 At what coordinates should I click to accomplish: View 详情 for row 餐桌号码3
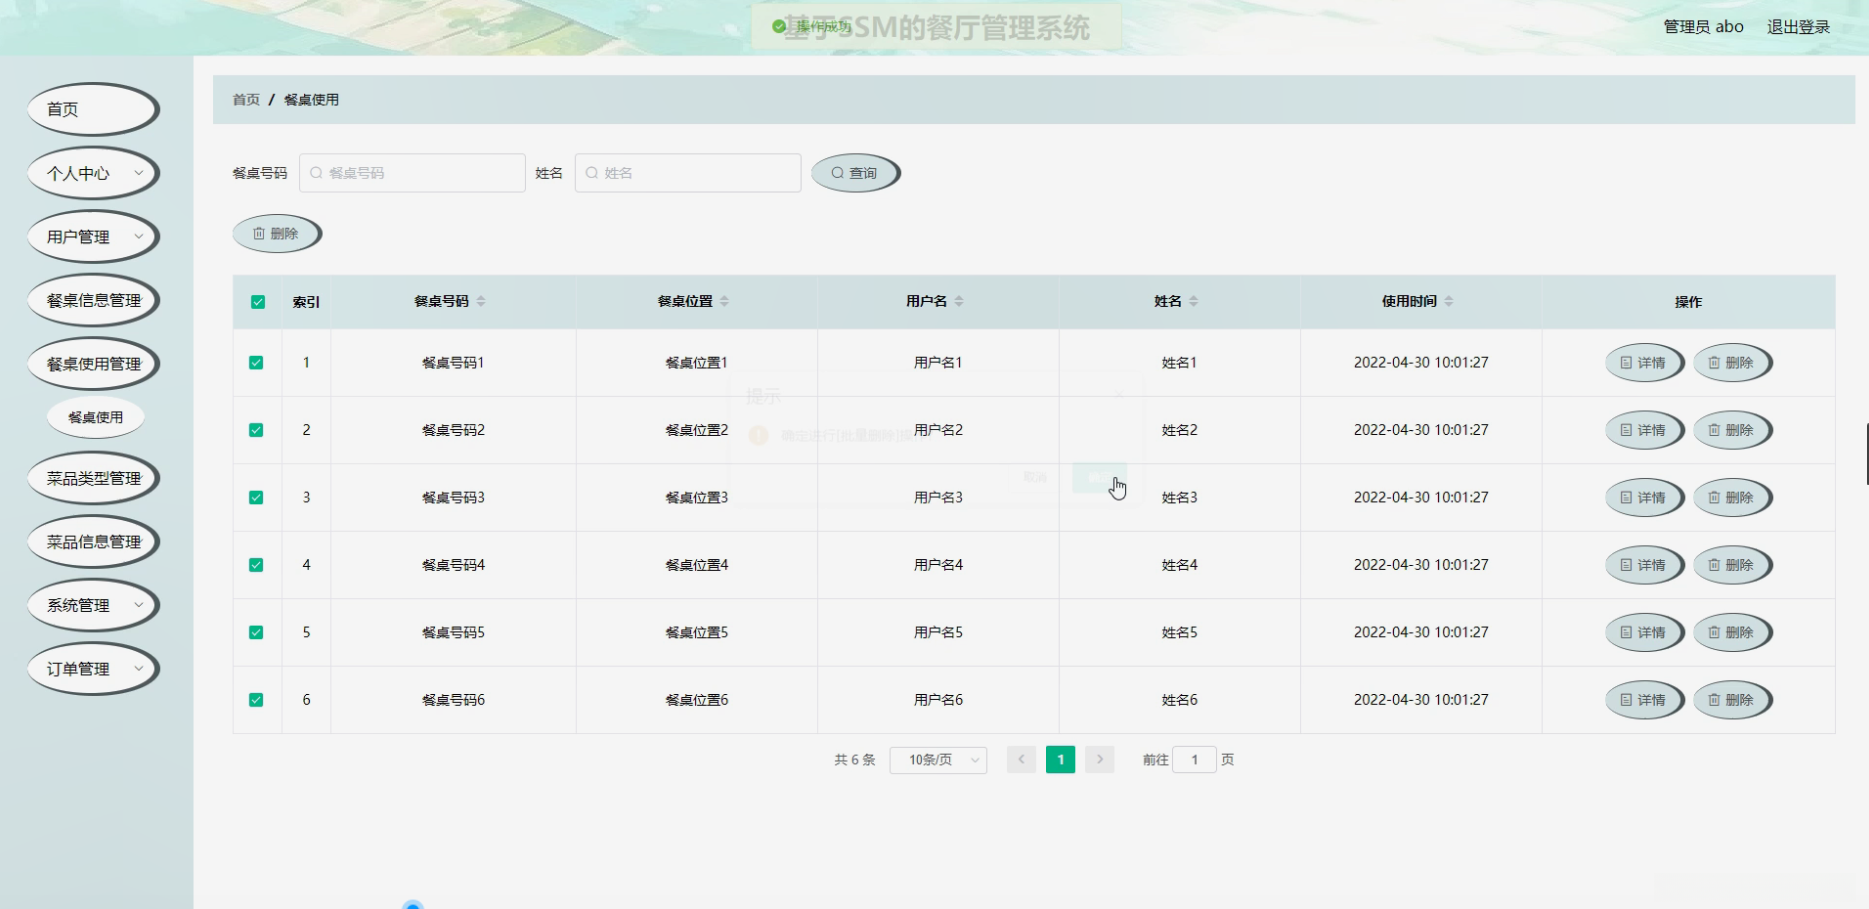coord(1644,498)
